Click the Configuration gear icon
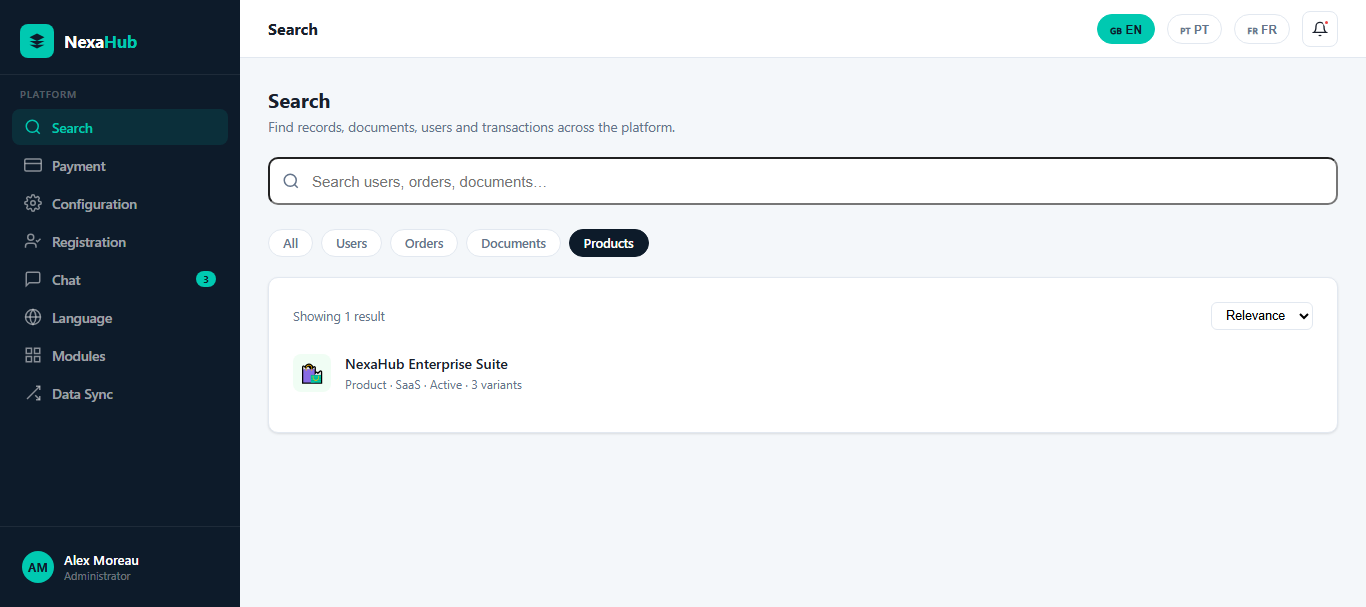Image resolution: width=1366 pixels, height=607 pixels. point(33,204)
